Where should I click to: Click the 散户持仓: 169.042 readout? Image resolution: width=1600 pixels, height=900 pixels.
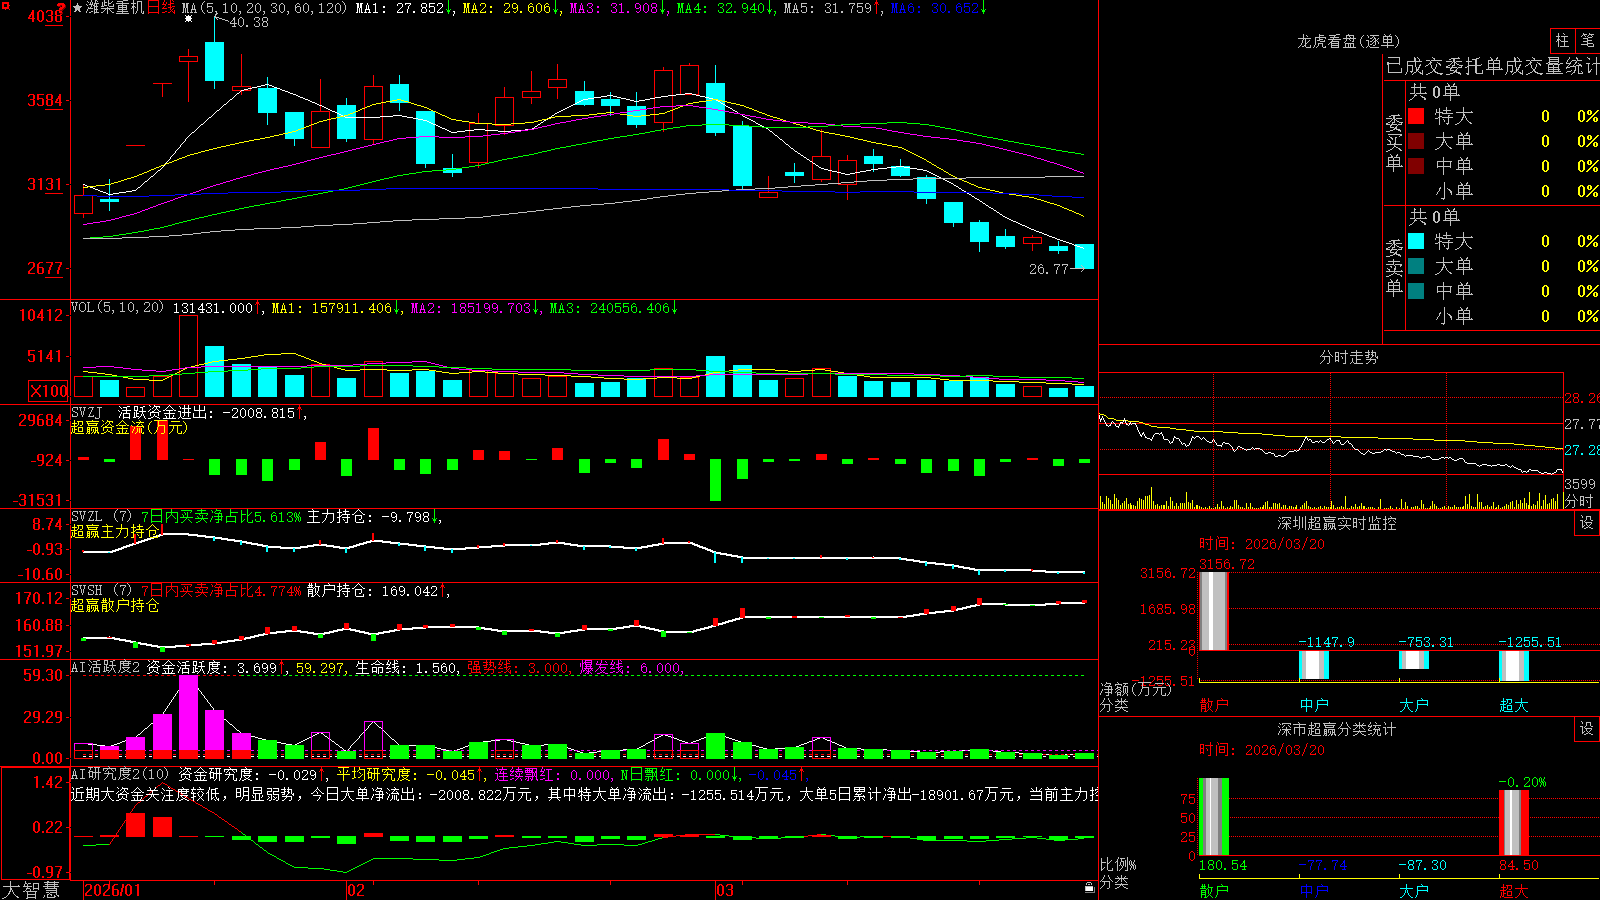click(x=373, y=591)
